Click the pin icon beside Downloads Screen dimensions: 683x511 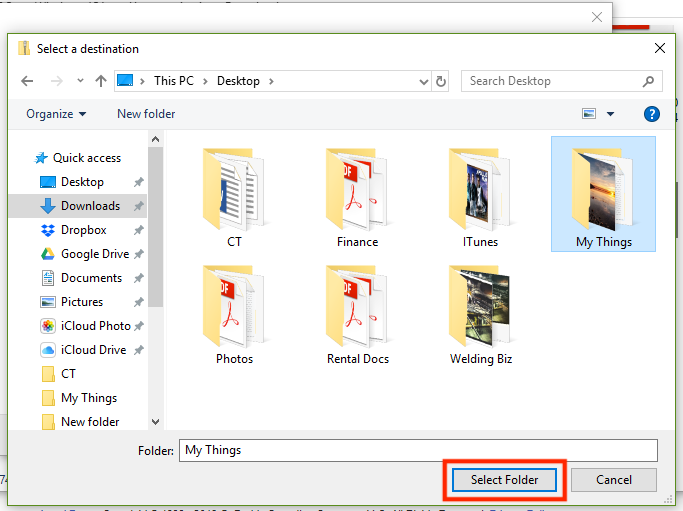pyautogui.click(x=139, y=206)
